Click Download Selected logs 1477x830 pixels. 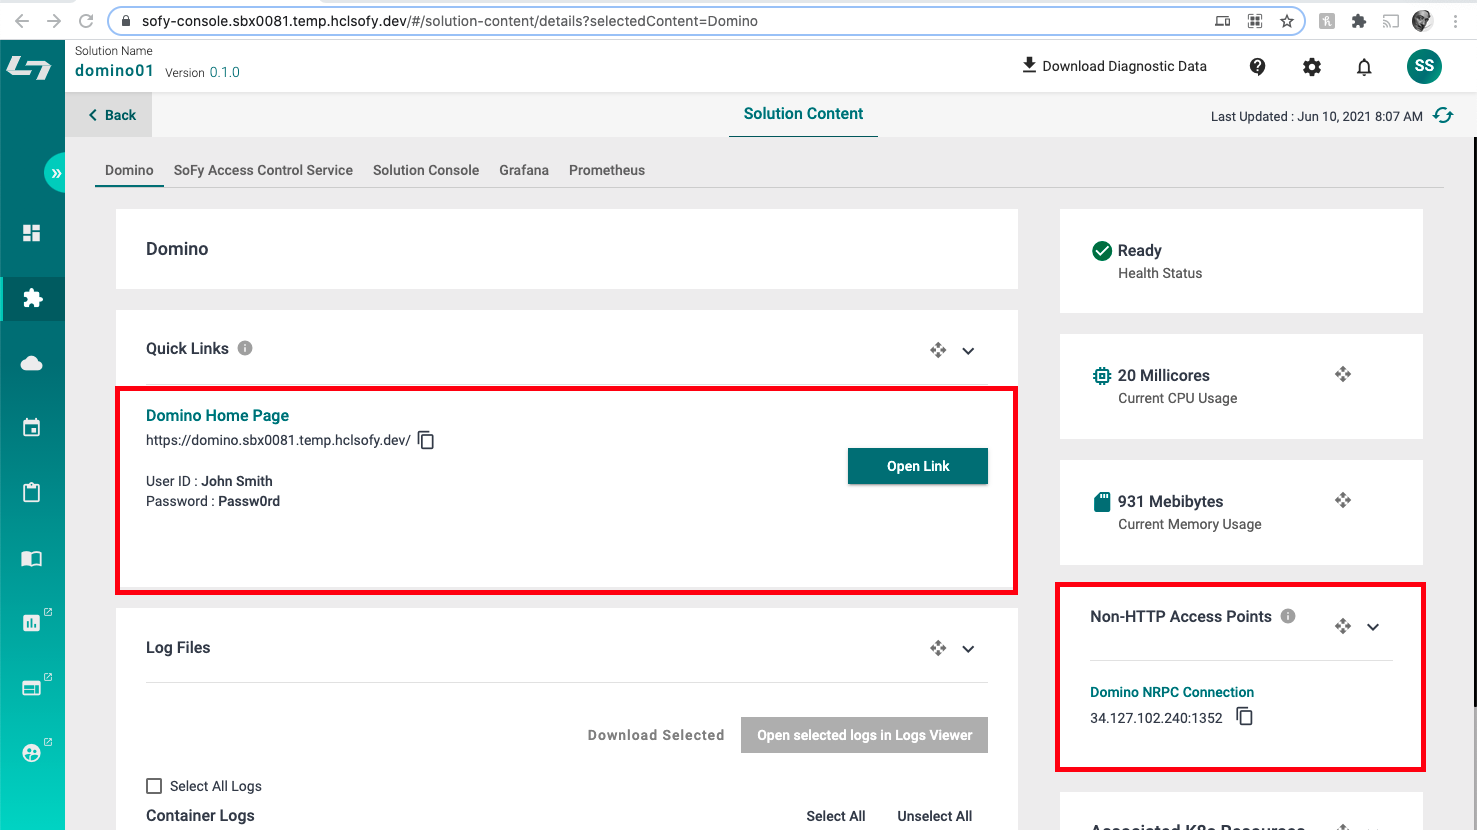coord(656,735)
